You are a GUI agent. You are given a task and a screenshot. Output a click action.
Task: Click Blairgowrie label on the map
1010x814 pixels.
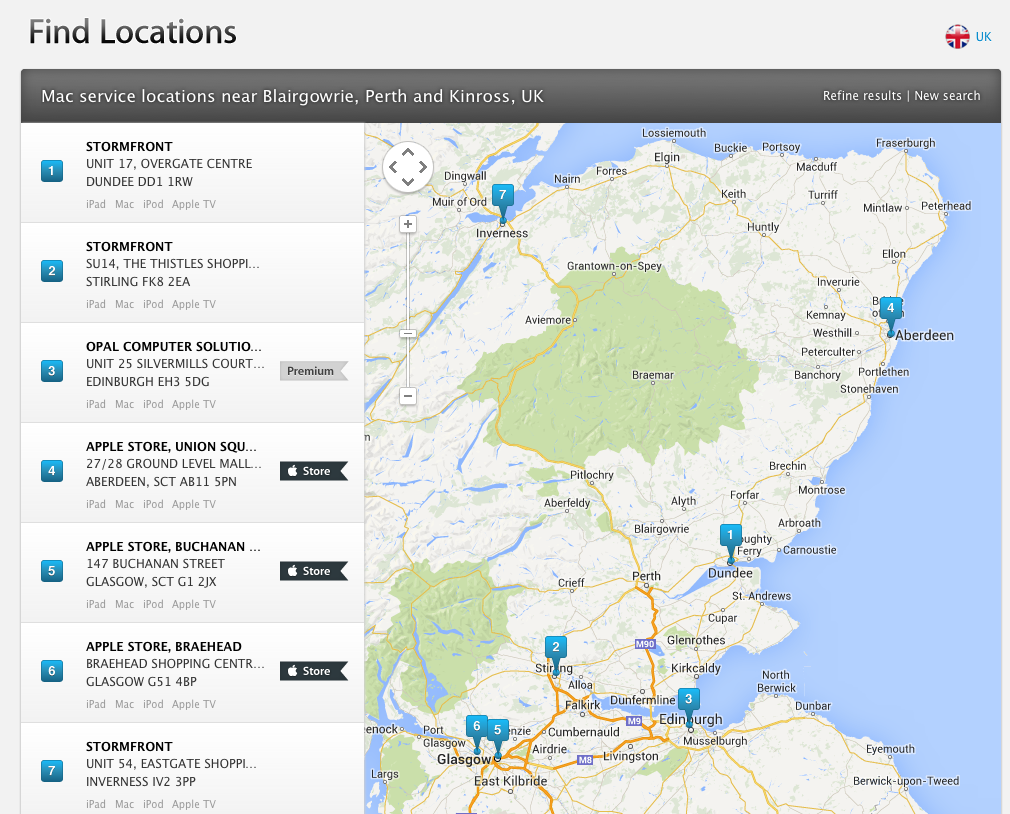click(662, 529)
